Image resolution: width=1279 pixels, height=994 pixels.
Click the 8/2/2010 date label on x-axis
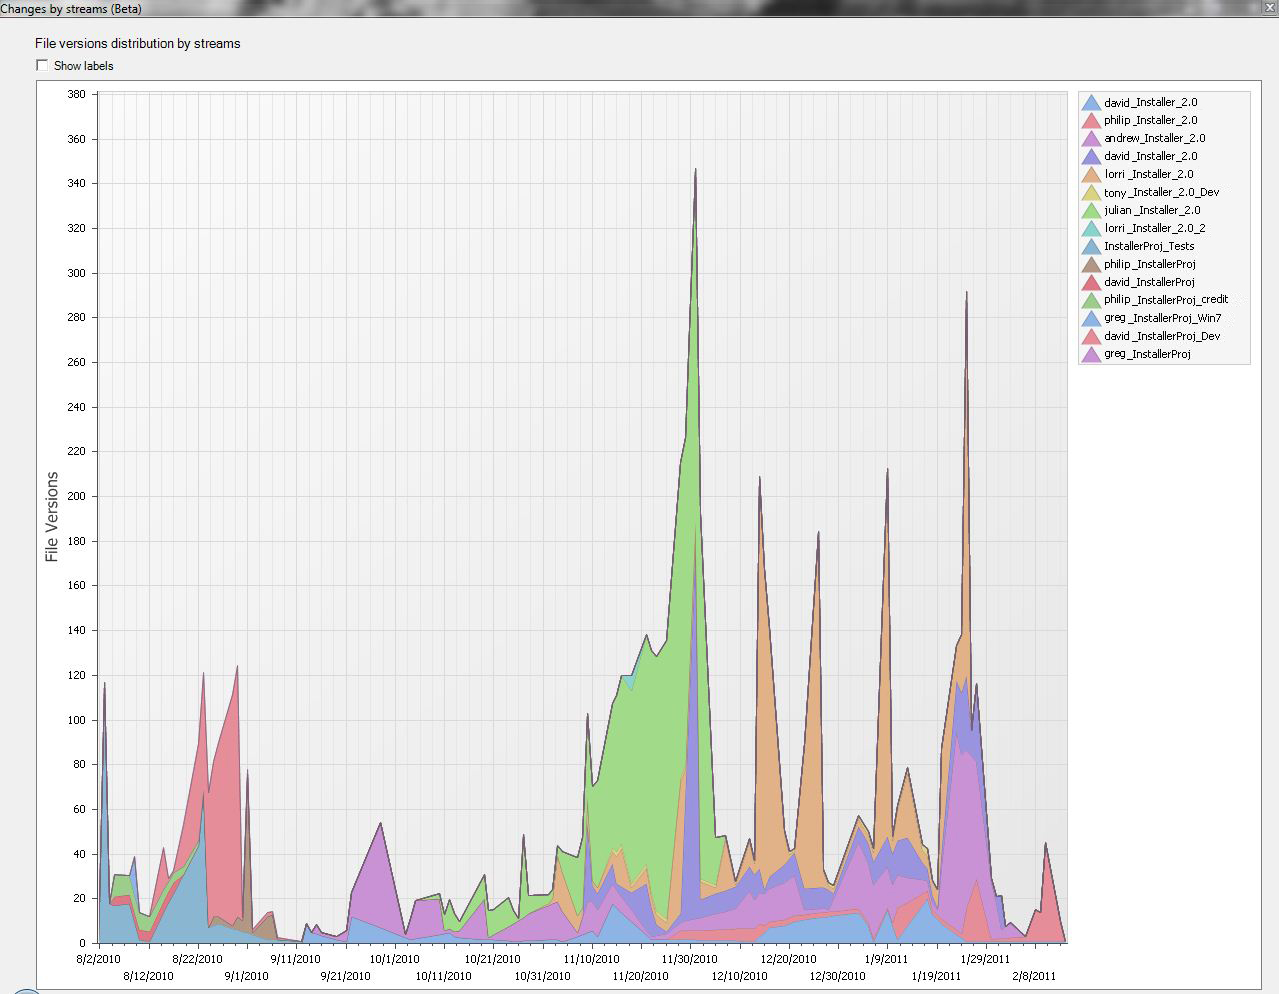[98, 959]
